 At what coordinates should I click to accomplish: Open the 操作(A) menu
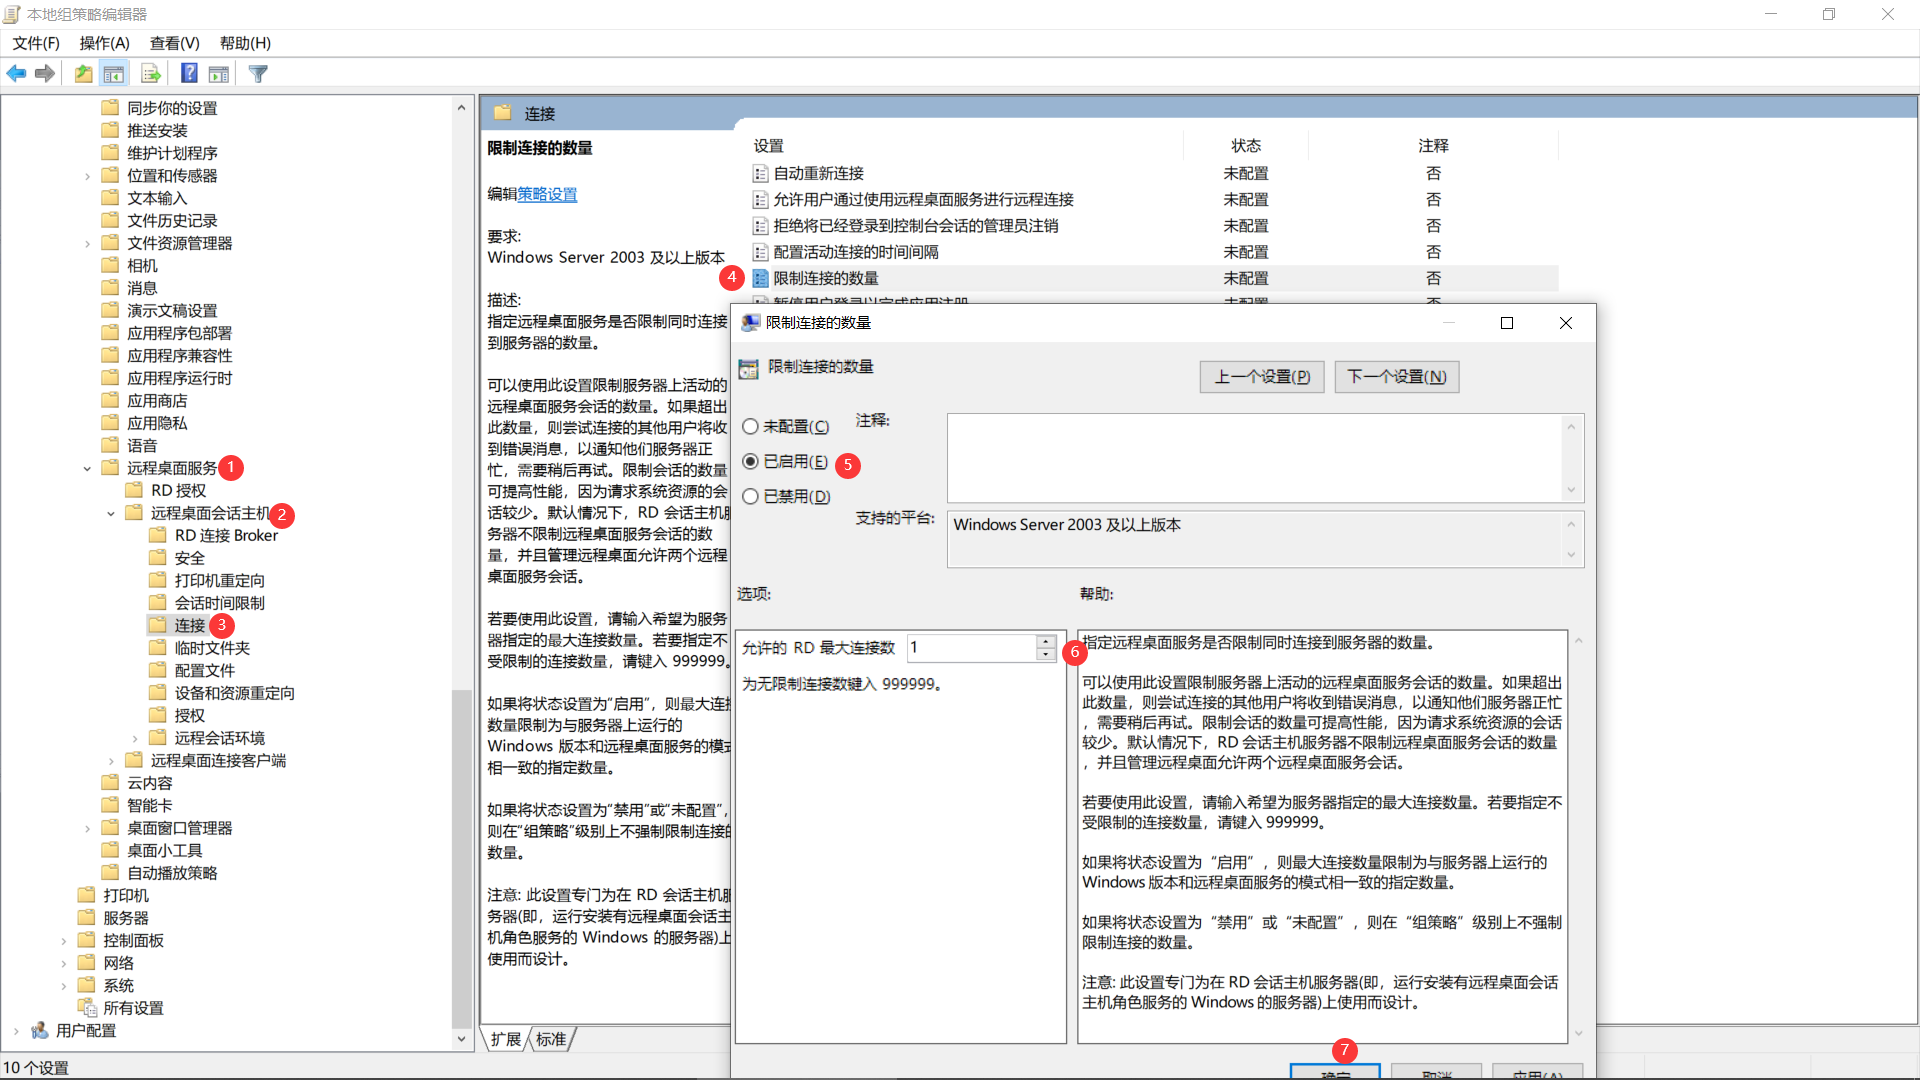pyautogui.click(x=104, y=43)
